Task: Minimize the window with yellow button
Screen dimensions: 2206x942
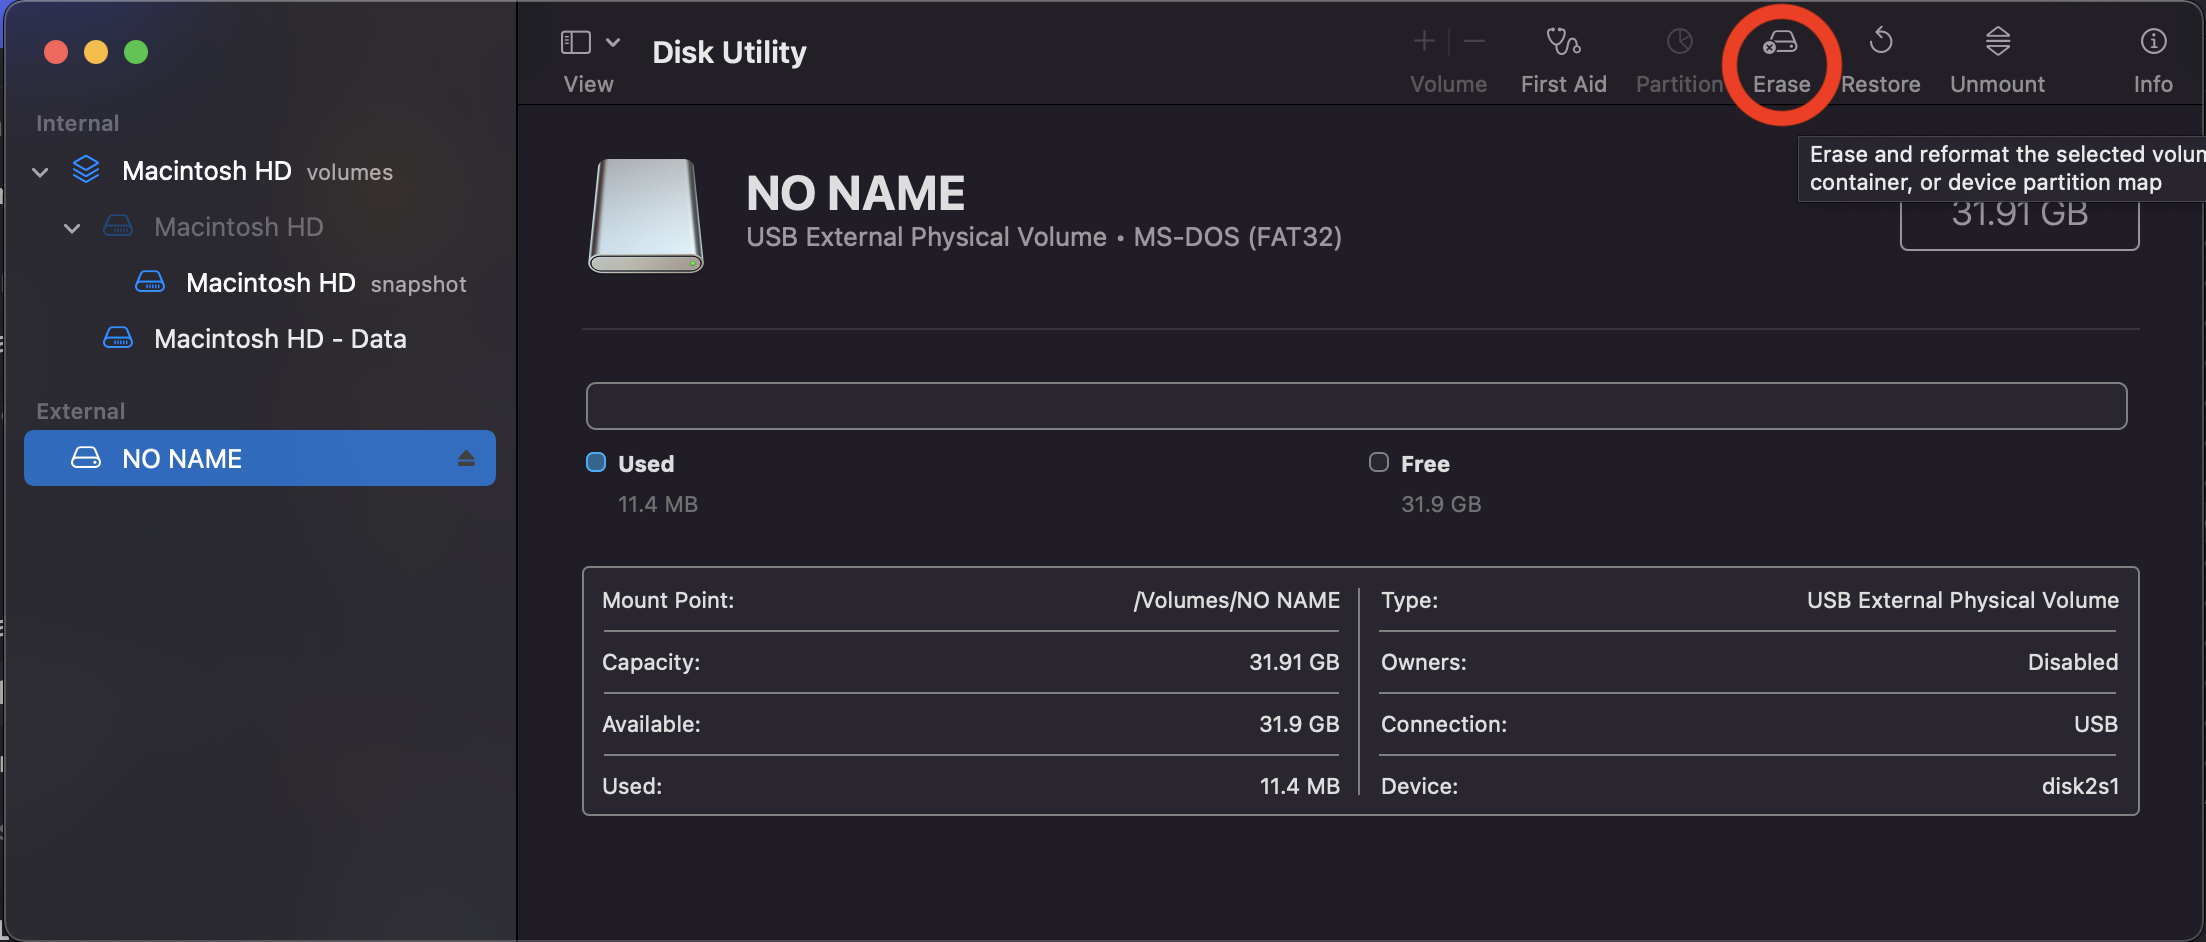Action: tap(96, 52)
